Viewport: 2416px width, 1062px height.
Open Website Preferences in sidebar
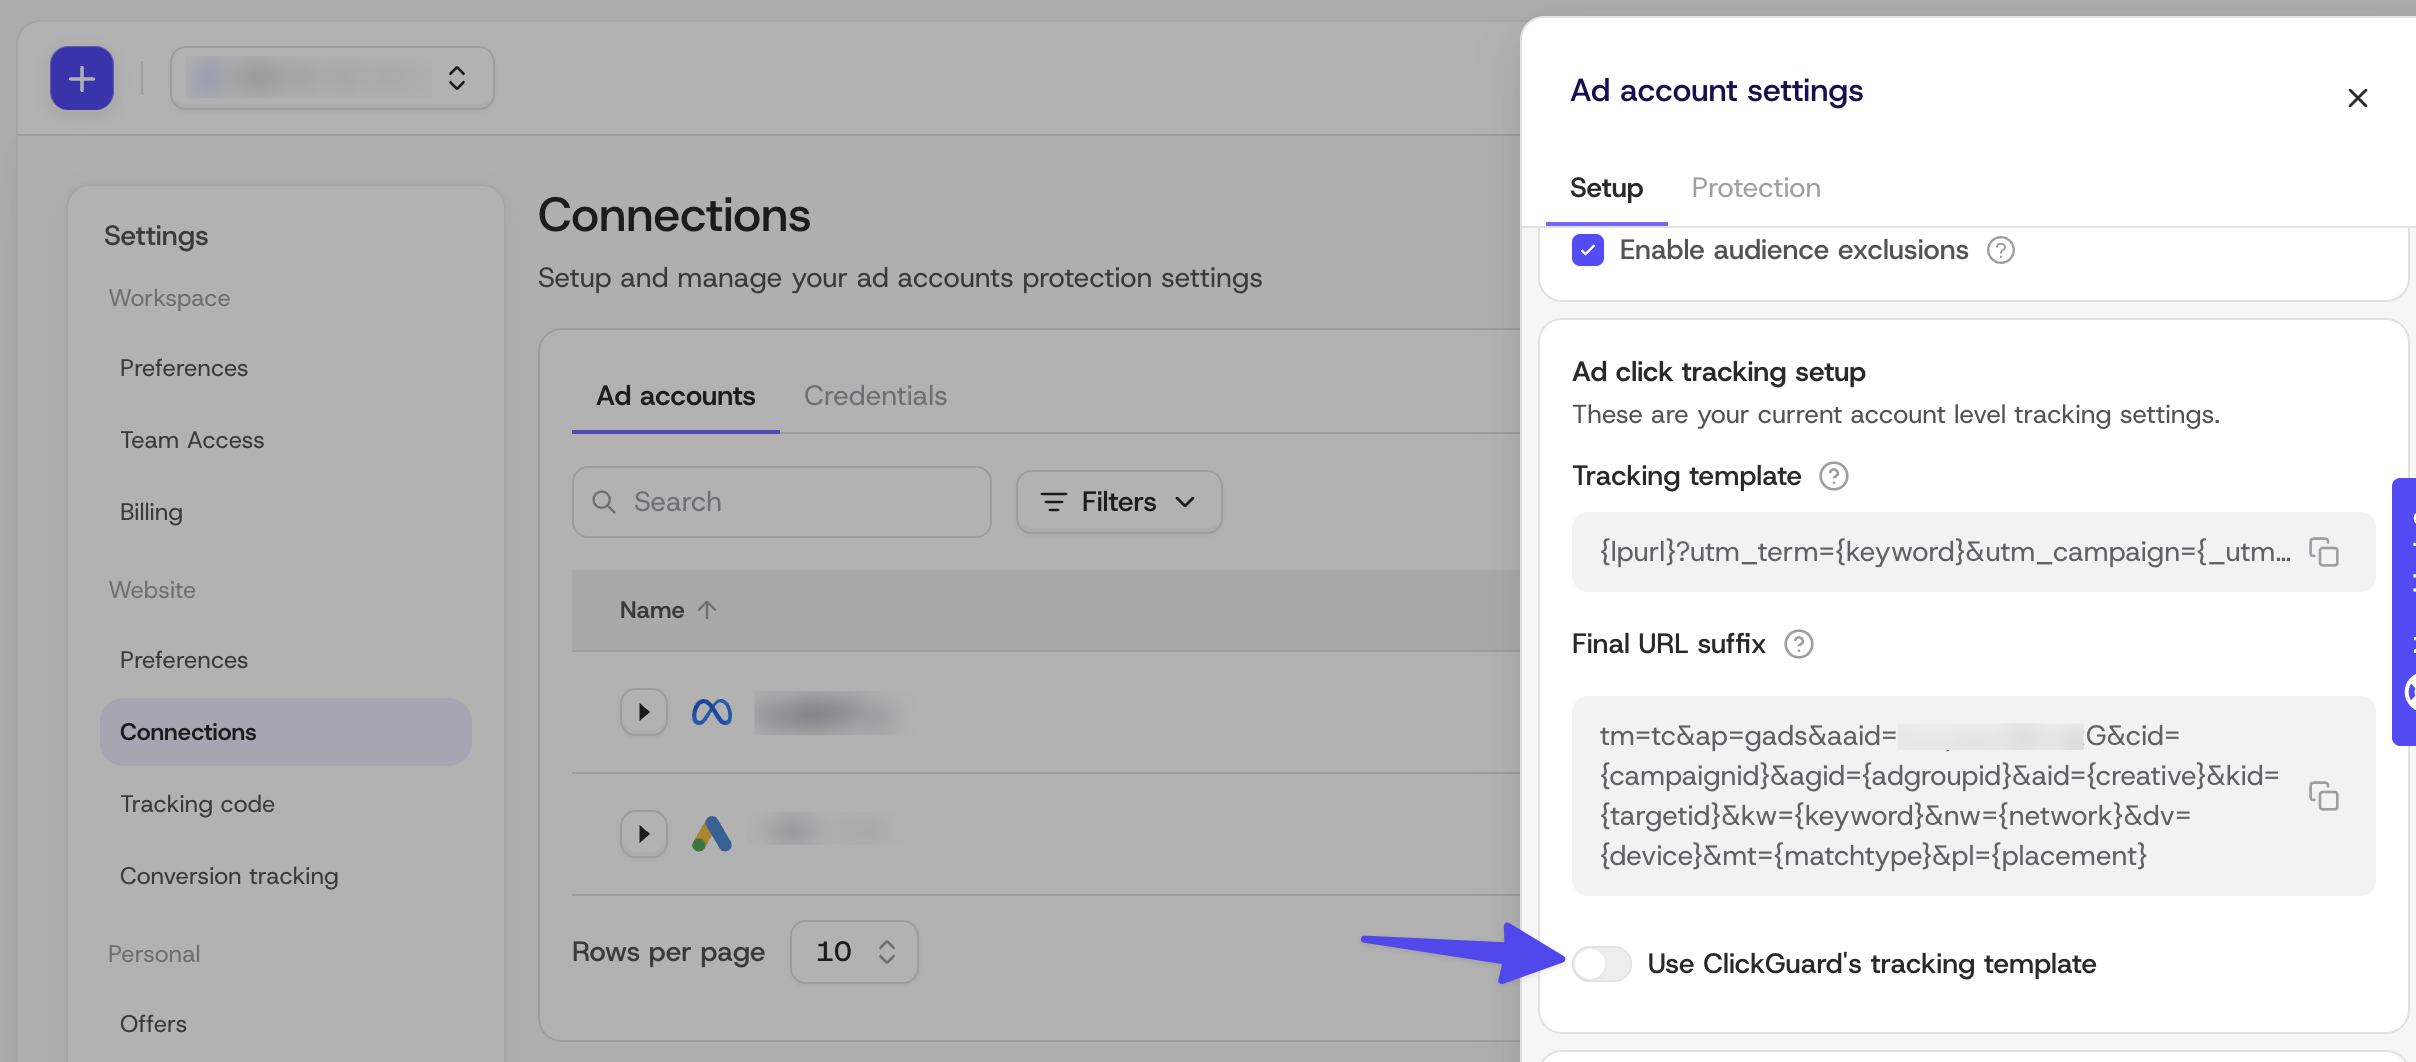pyautogui.click(x=184, y=660)
